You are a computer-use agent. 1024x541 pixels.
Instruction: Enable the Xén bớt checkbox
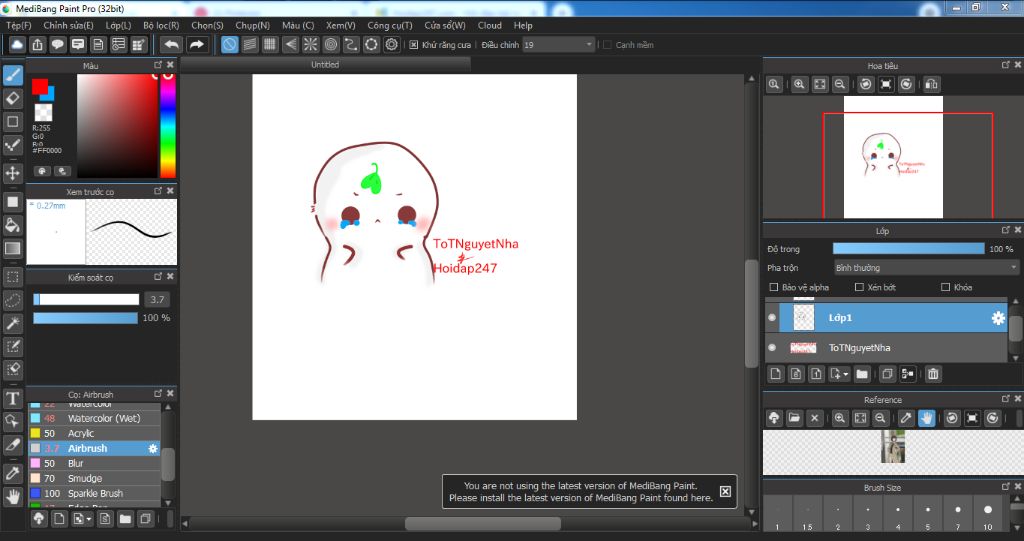coord(859,287)
